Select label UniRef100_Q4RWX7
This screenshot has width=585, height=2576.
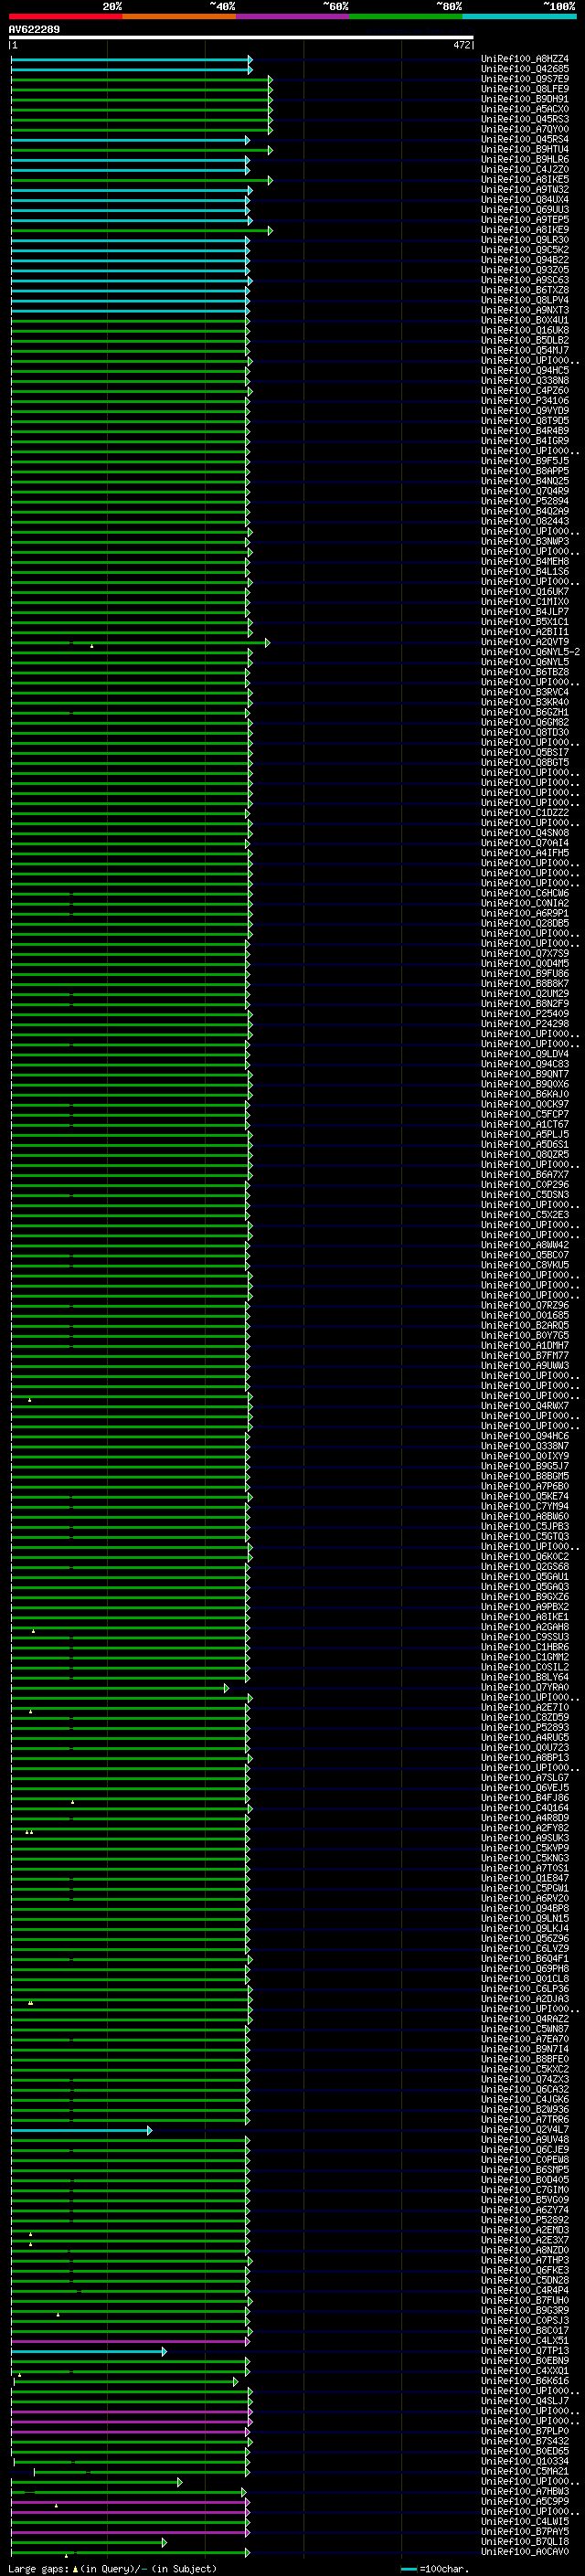(525, 1406)
